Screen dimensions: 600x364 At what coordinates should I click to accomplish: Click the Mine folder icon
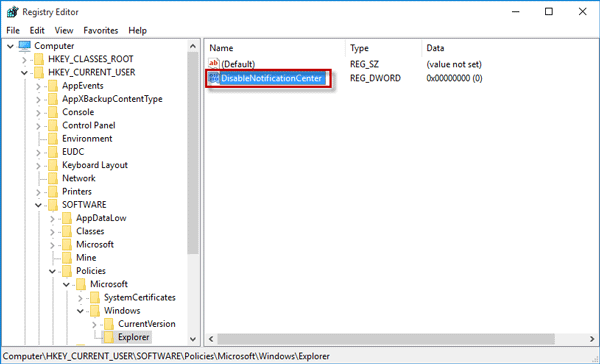(x=67, y=258)
